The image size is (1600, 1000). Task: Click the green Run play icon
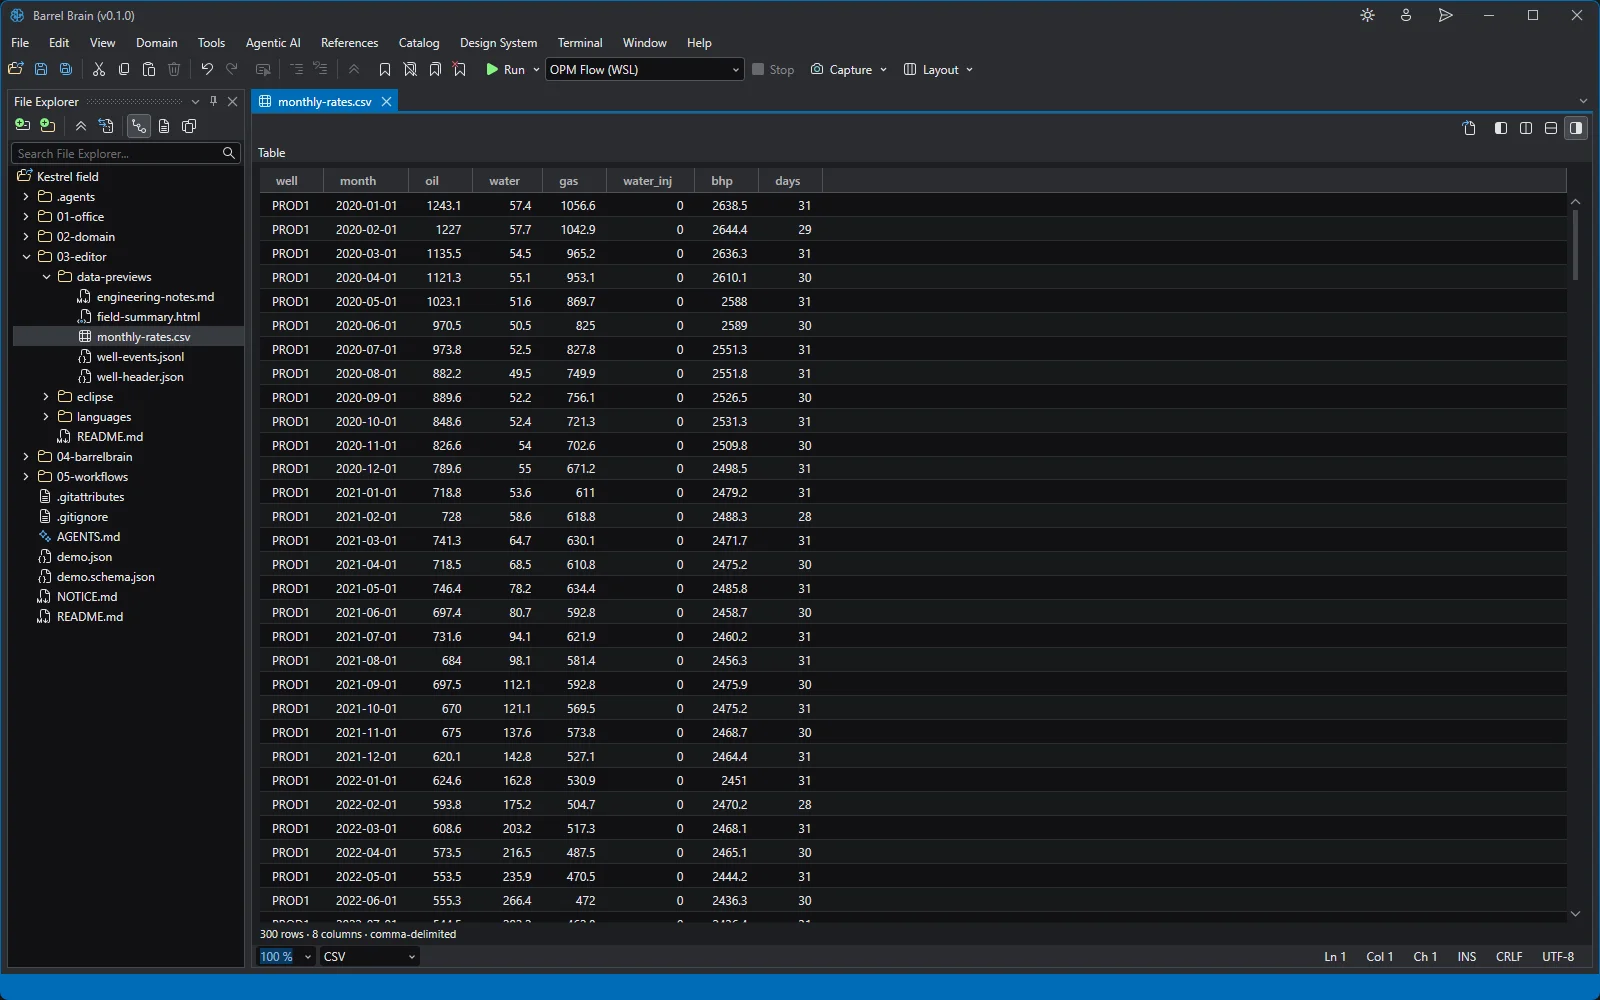tap(492, 69)
